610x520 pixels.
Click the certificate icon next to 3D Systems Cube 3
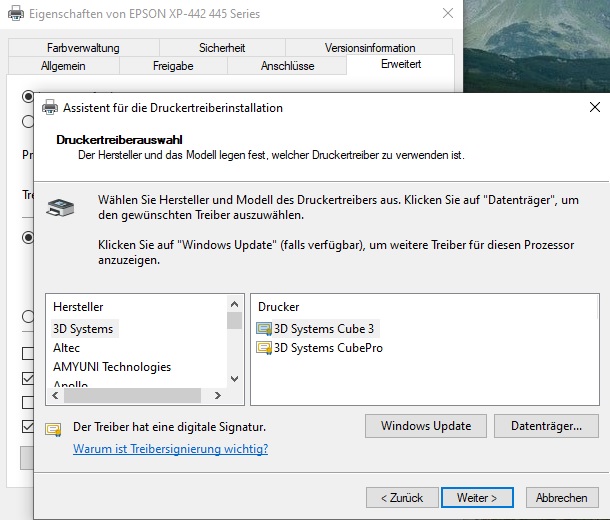tap(264, 329)
